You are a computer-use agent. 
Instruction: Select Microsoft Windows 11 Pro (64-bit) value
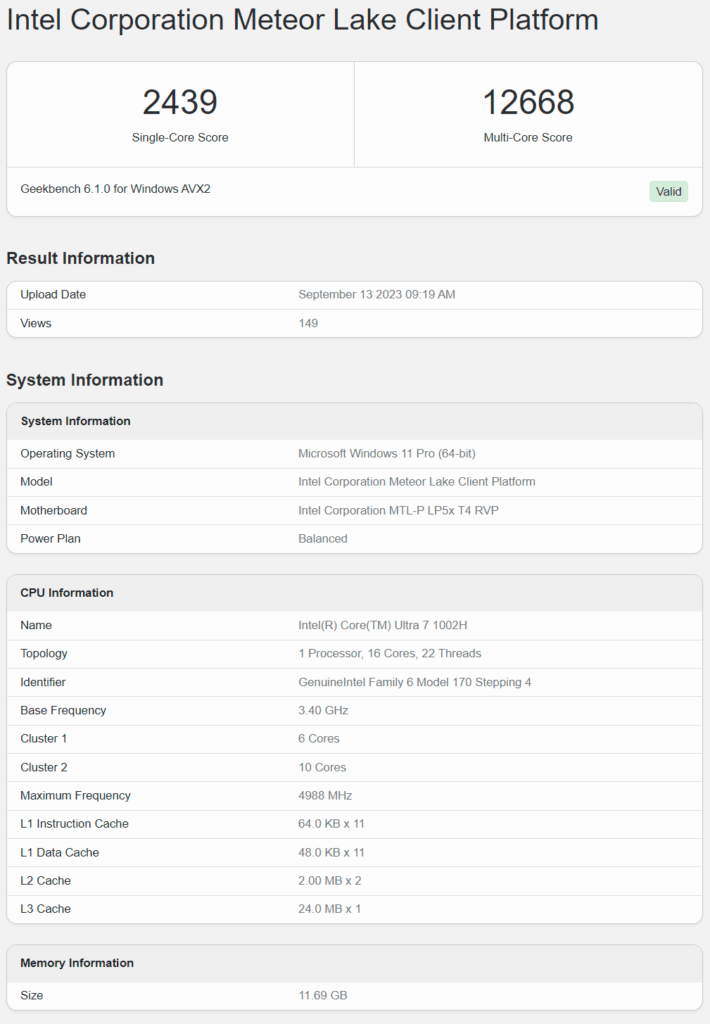[x=387, y=454]
